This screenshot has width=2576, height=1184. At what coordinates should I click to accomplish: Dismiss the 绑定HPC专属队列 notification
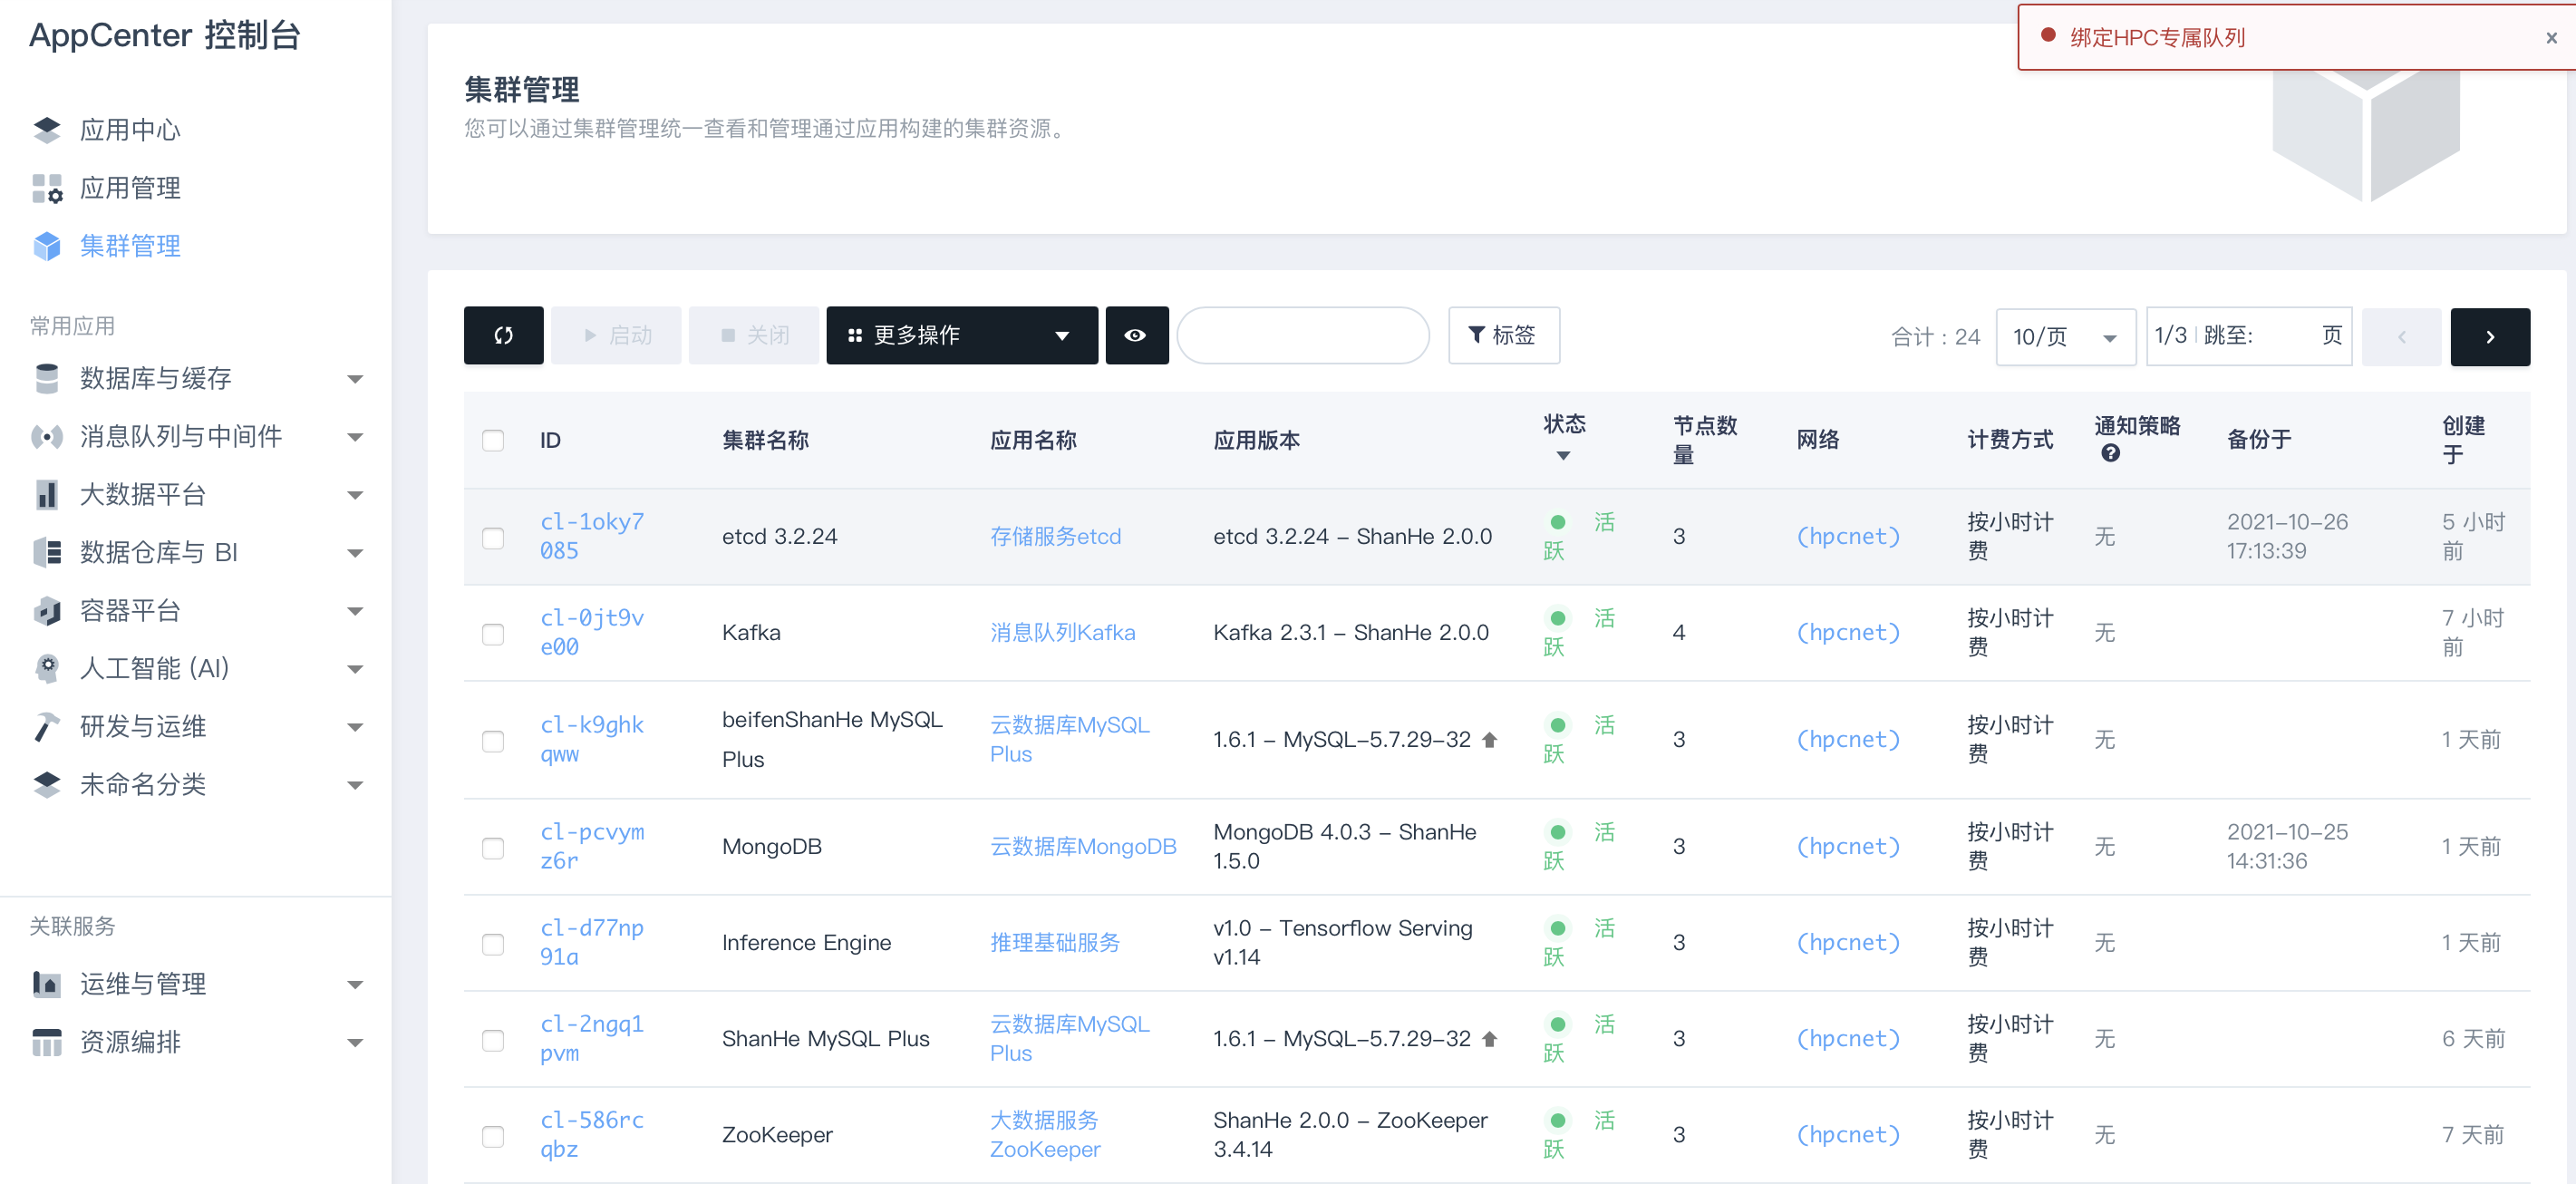click(2551, 38)
